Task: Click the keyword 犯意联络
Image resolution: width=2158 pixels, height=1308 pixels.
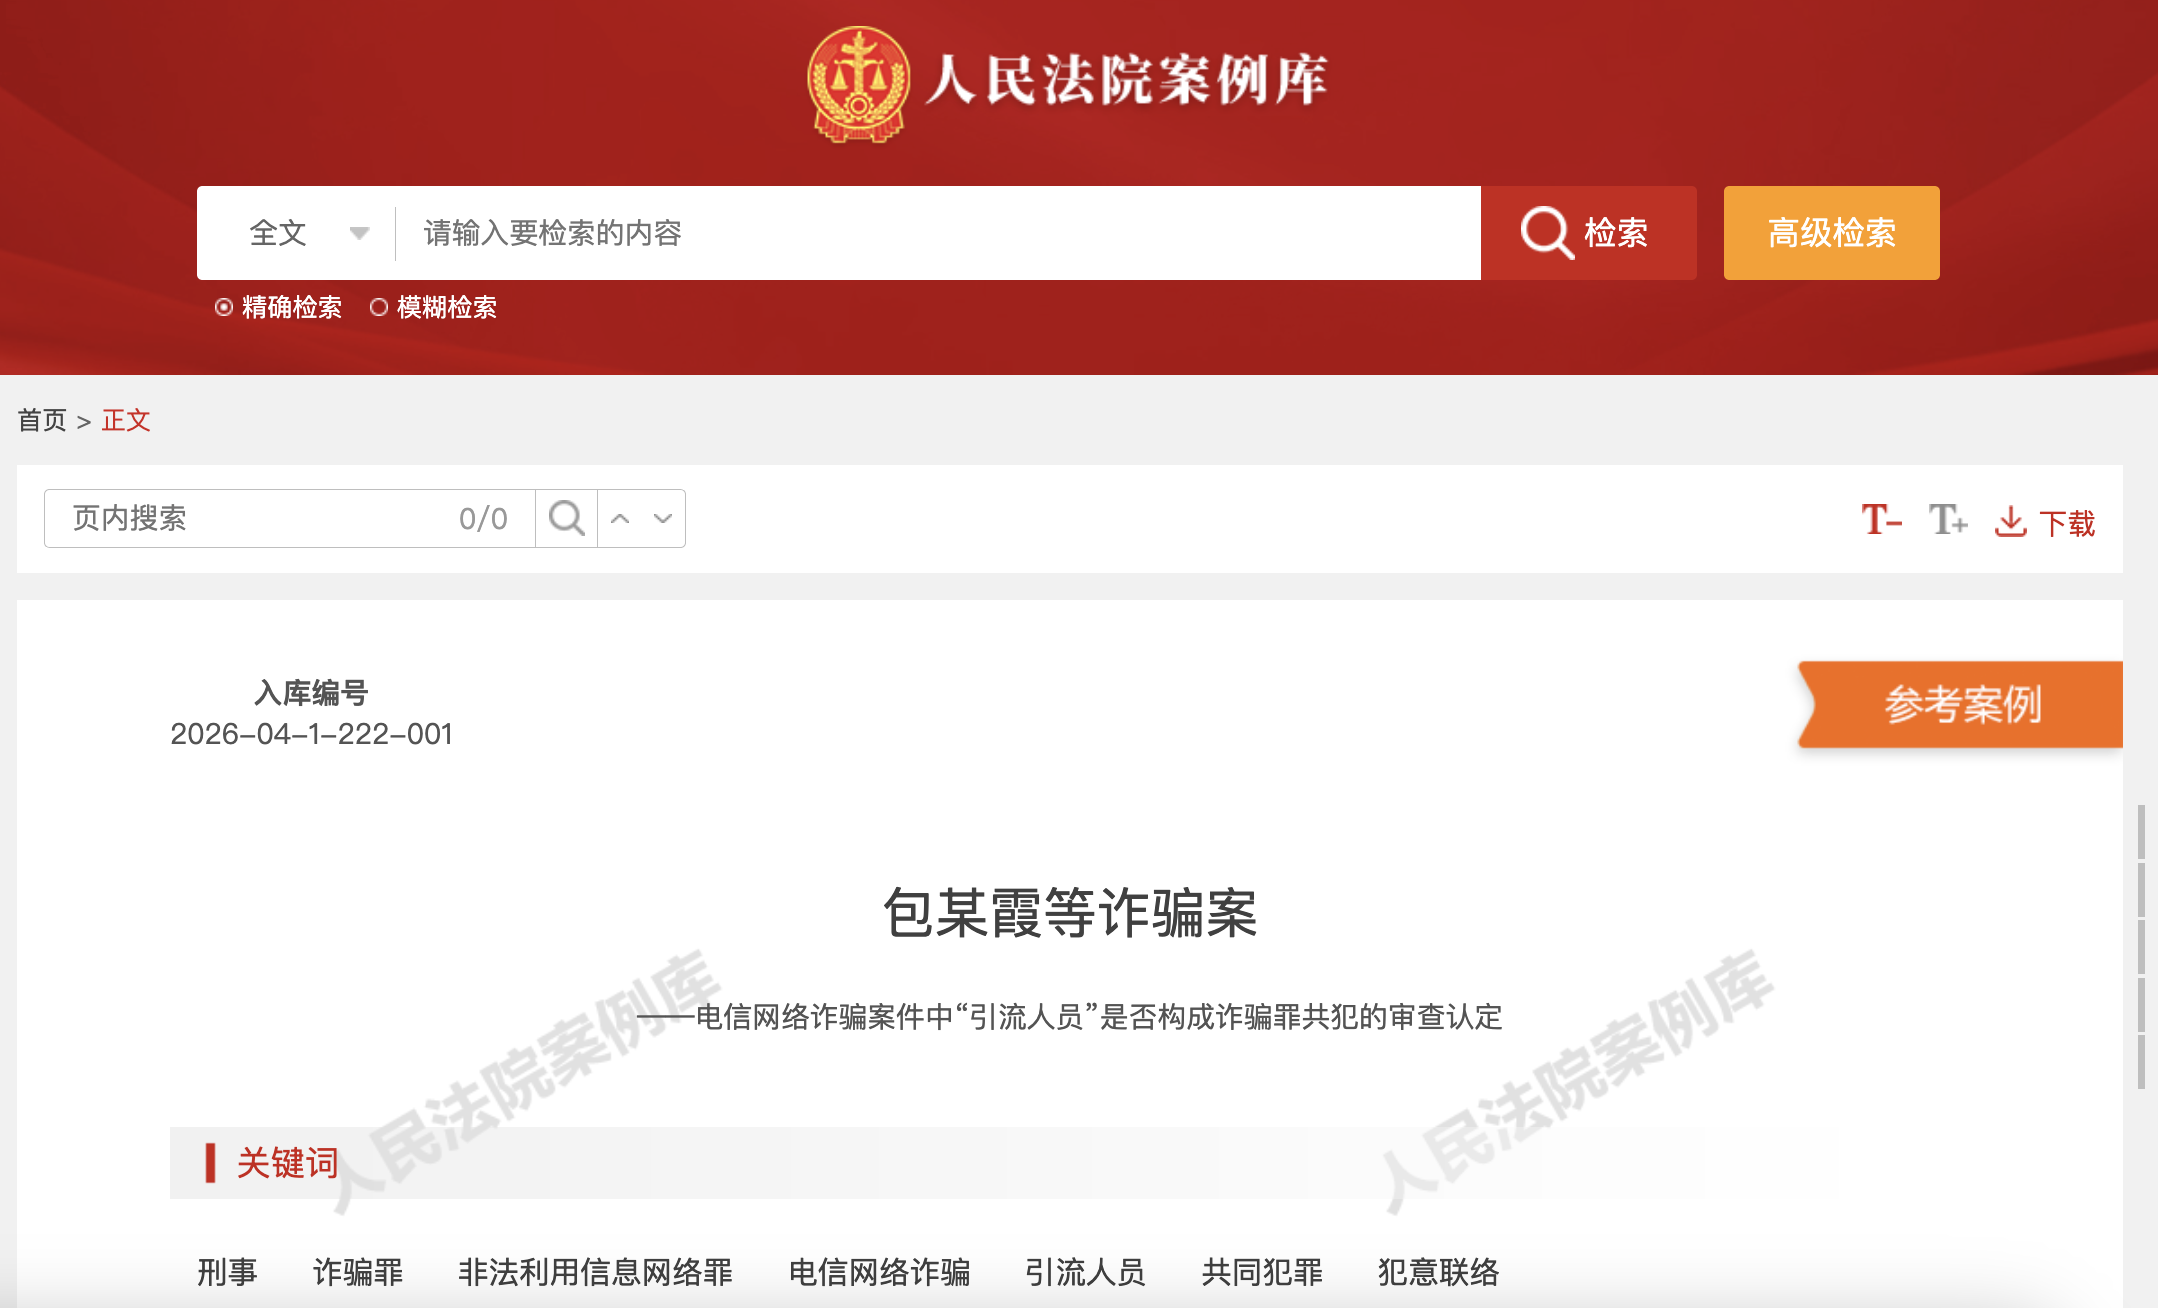Action: coord(1439,1272)
